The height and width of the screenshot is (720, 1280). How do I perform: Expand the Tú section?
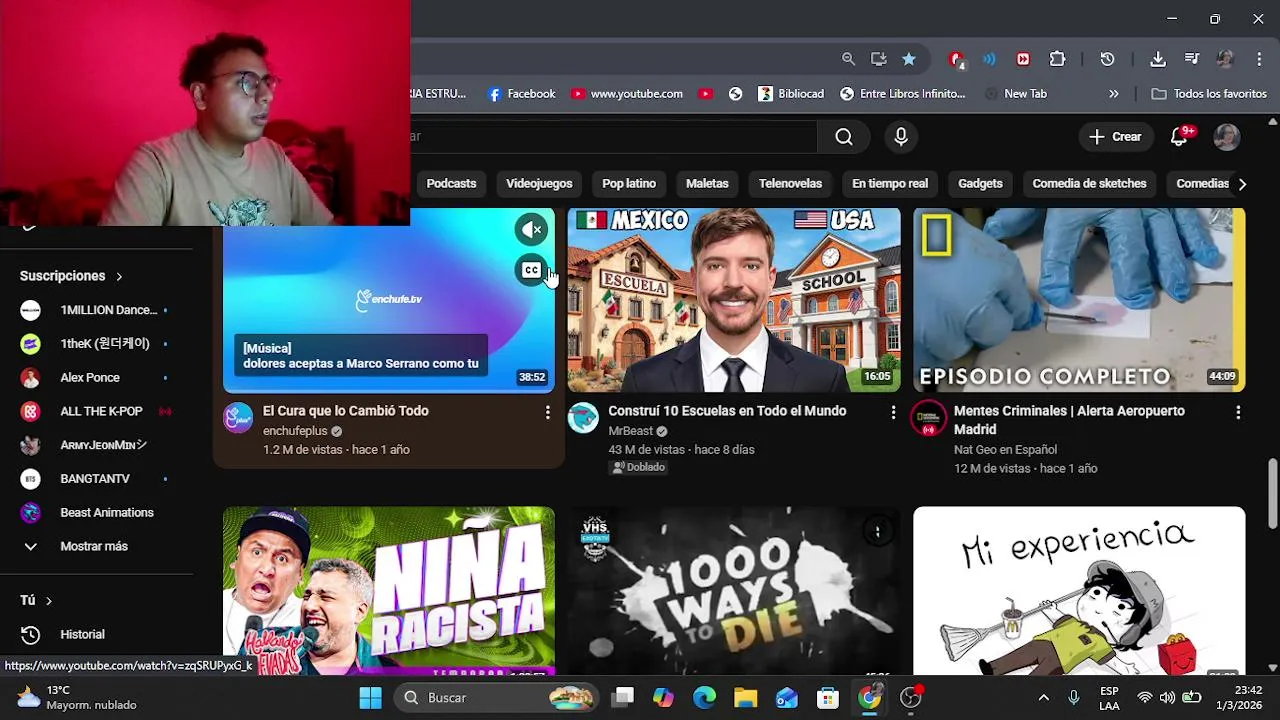pos(36,600)
